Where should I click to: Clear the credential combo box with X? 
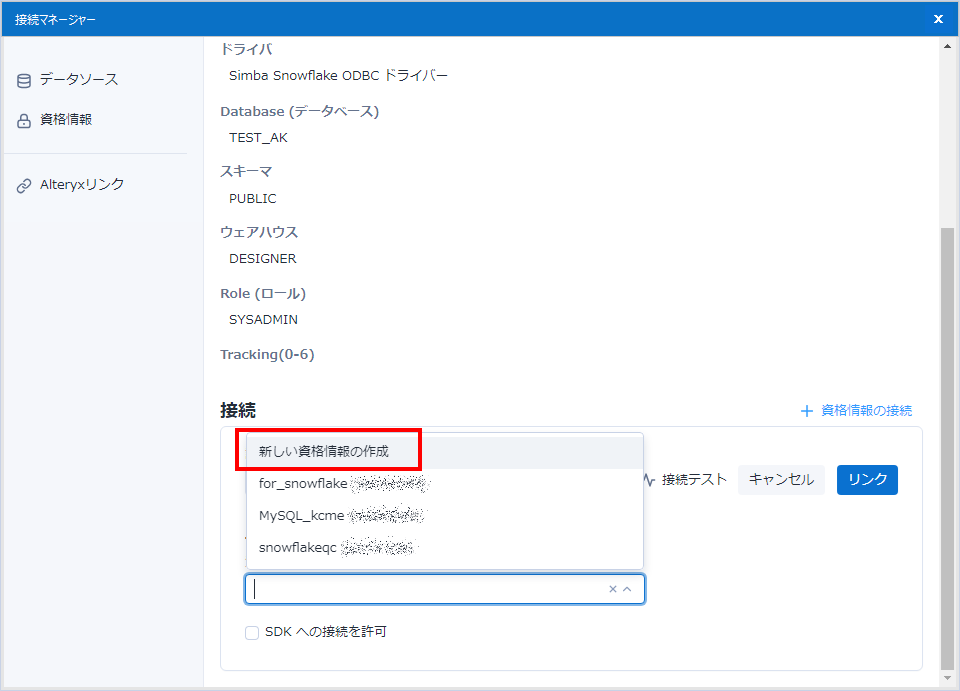(x=613, y=589)
